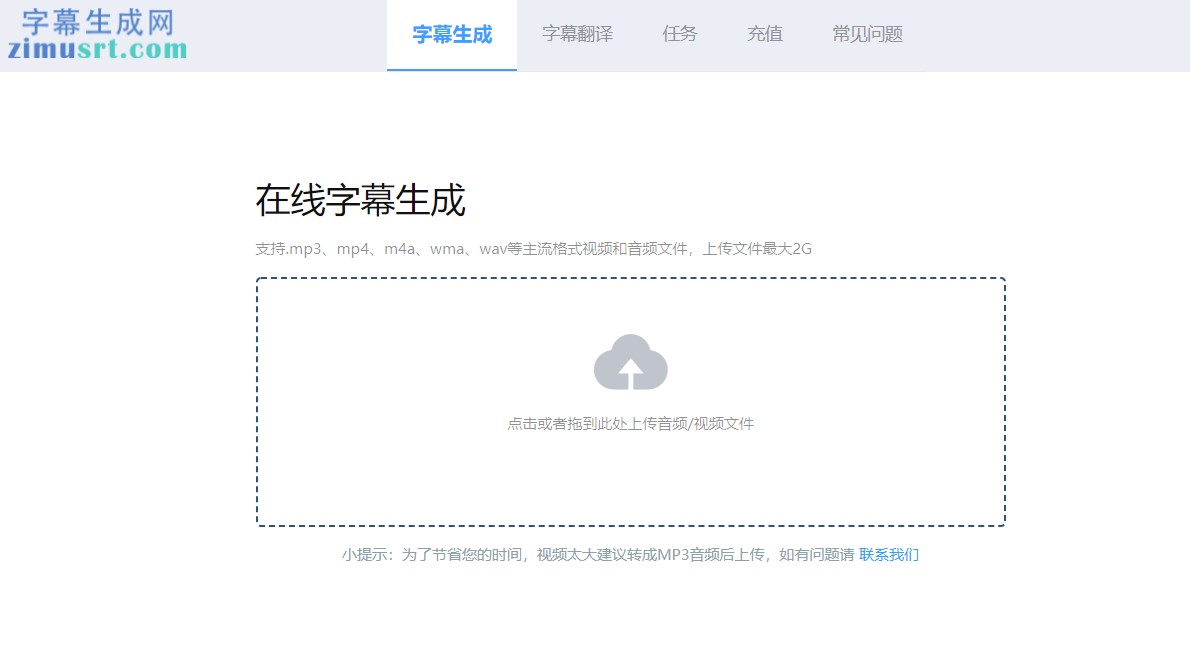Go to the 任务 tab
1190x660 pixels.
[679, 34]
